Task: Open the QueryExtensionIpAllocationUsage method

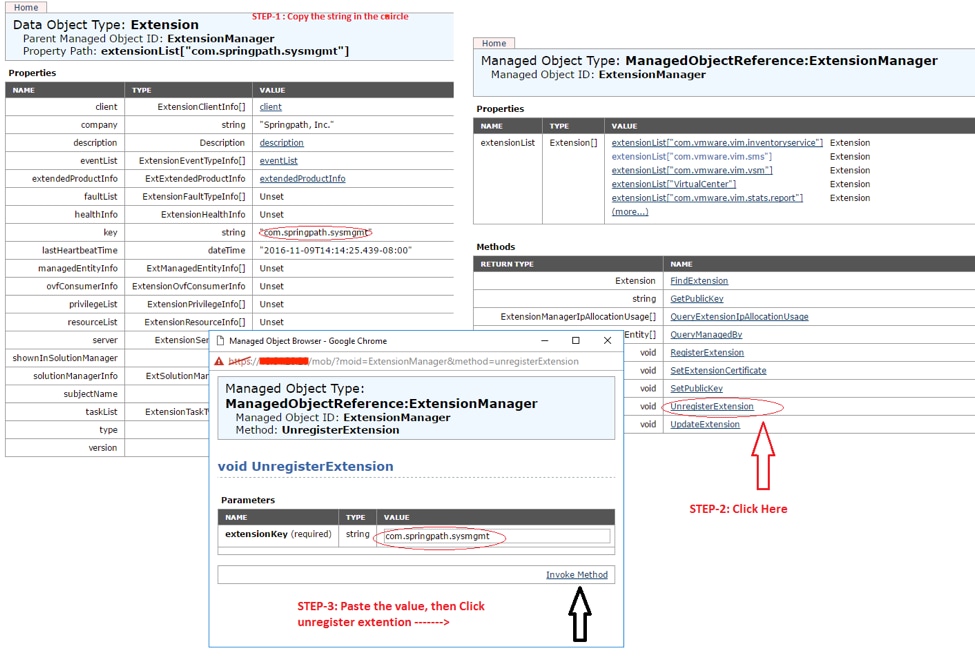Action: click(x=739, y=317)
